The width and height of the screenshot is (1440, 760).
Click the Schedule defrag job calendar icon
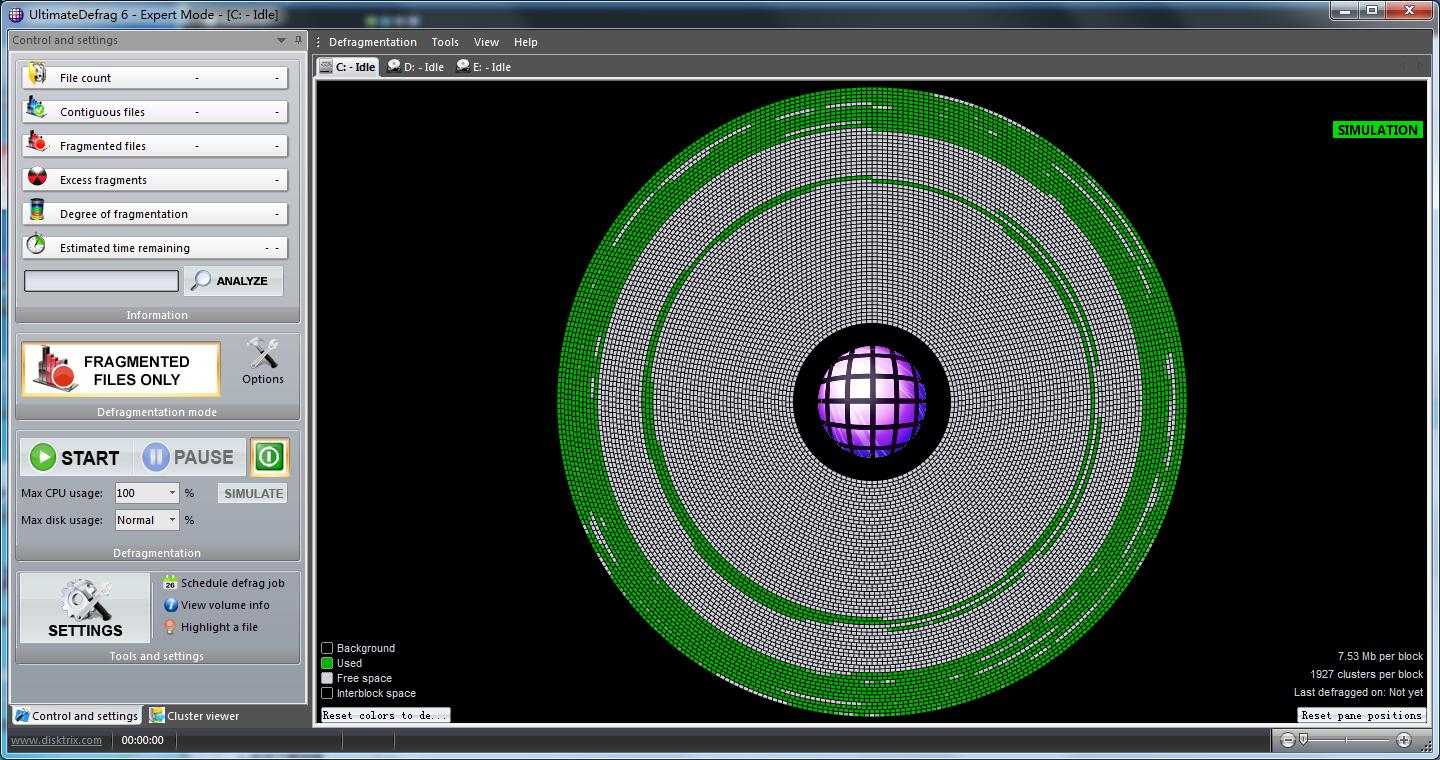tap(171, 583)
